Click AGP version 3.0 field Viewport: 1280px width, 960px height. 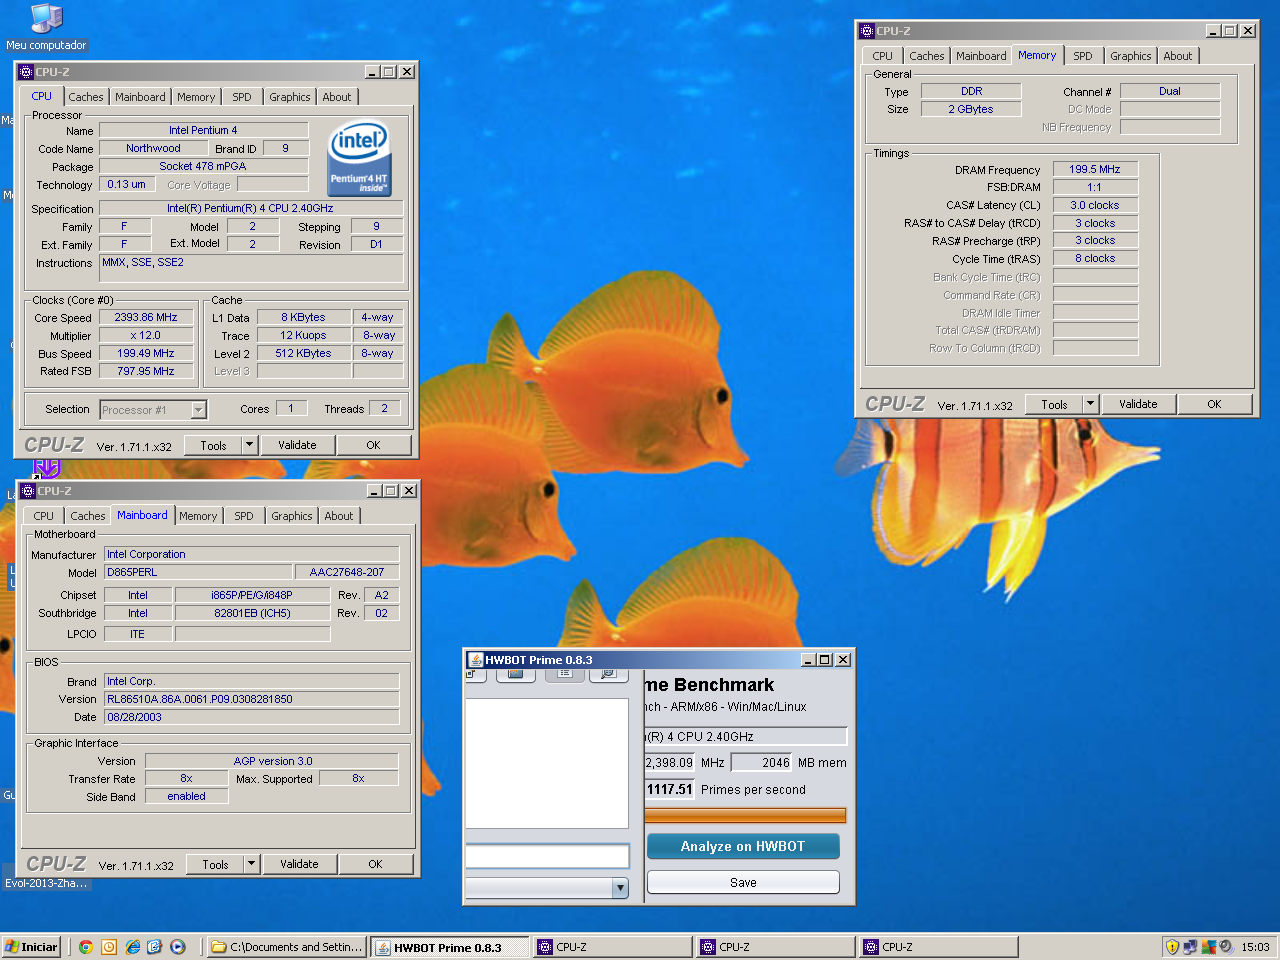point(272,761)
